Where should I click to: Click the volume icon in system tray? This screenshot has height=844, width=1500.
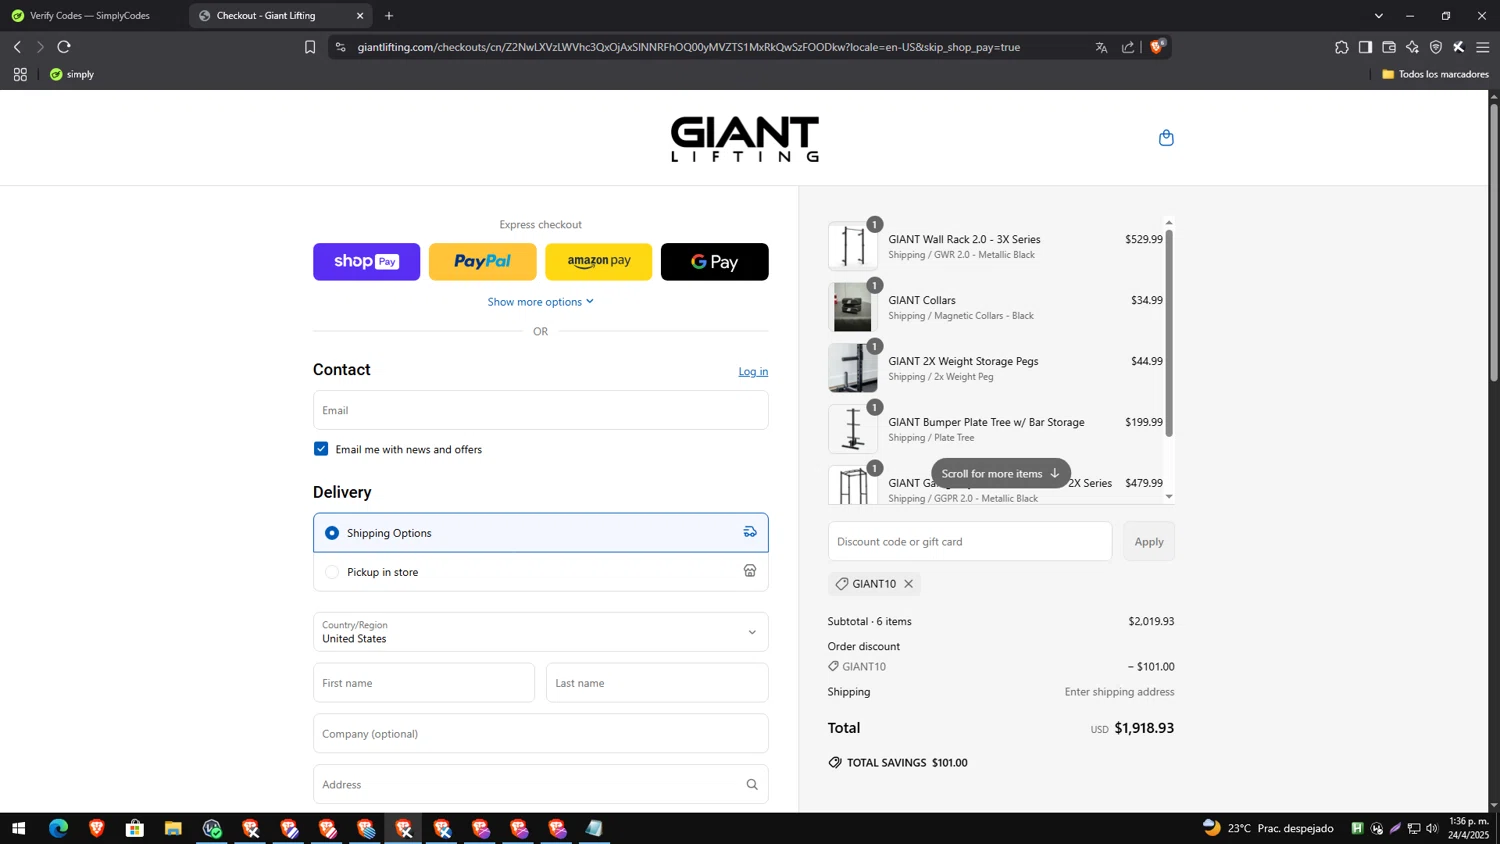coord(1432,828)
